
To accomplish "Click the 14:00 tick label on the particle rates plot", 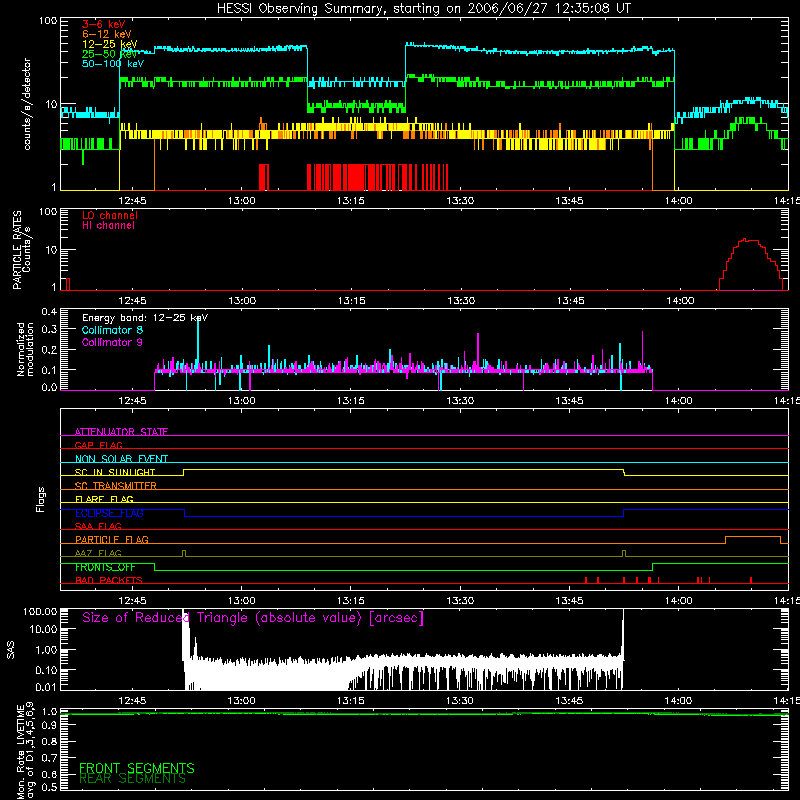I will (x=680, y=301).
